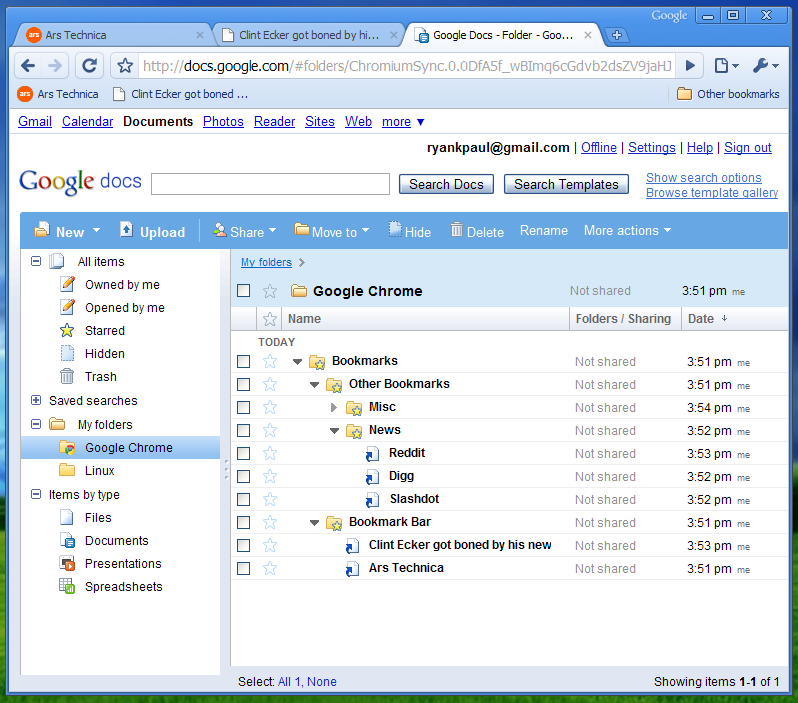
Task: Click the Go arrow beside address bar
Action: (x=690, y=66)
